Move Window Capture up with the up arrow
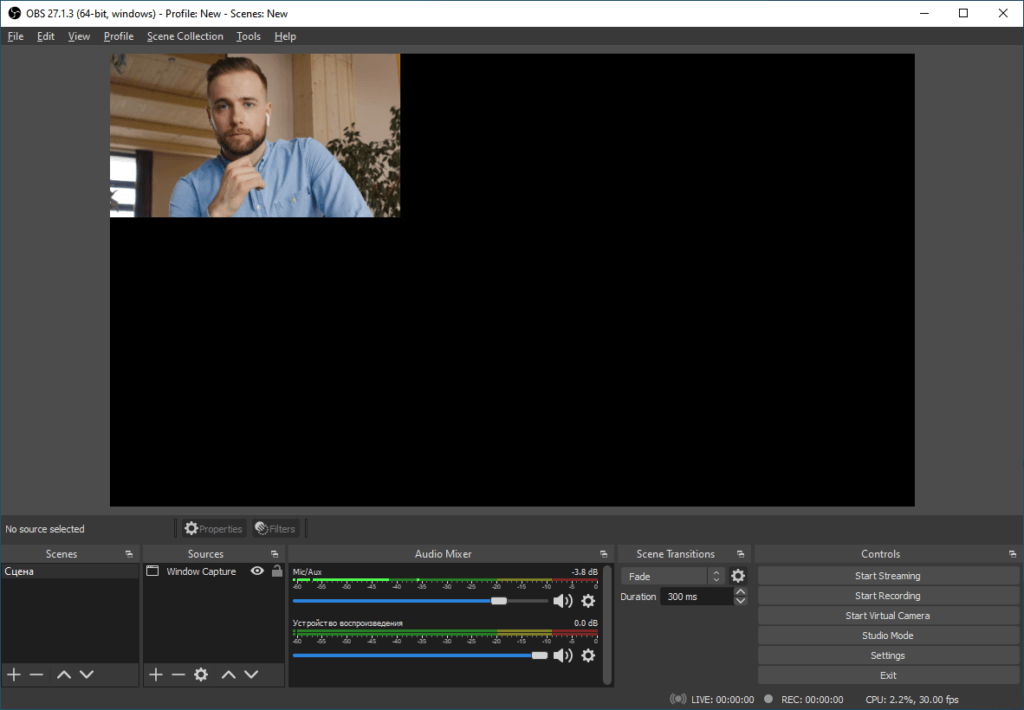The width and height of the screenshot is (1024, 710). pyautogui.click(x=228, y=674)
